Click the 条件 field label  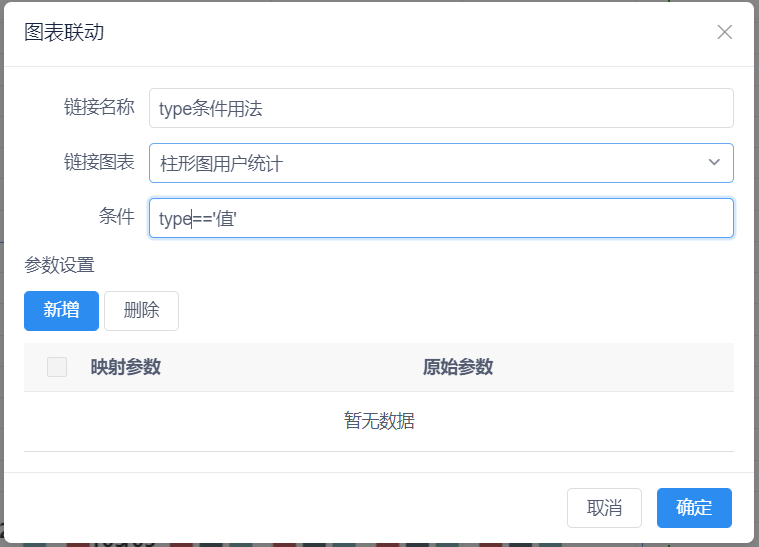117,216
